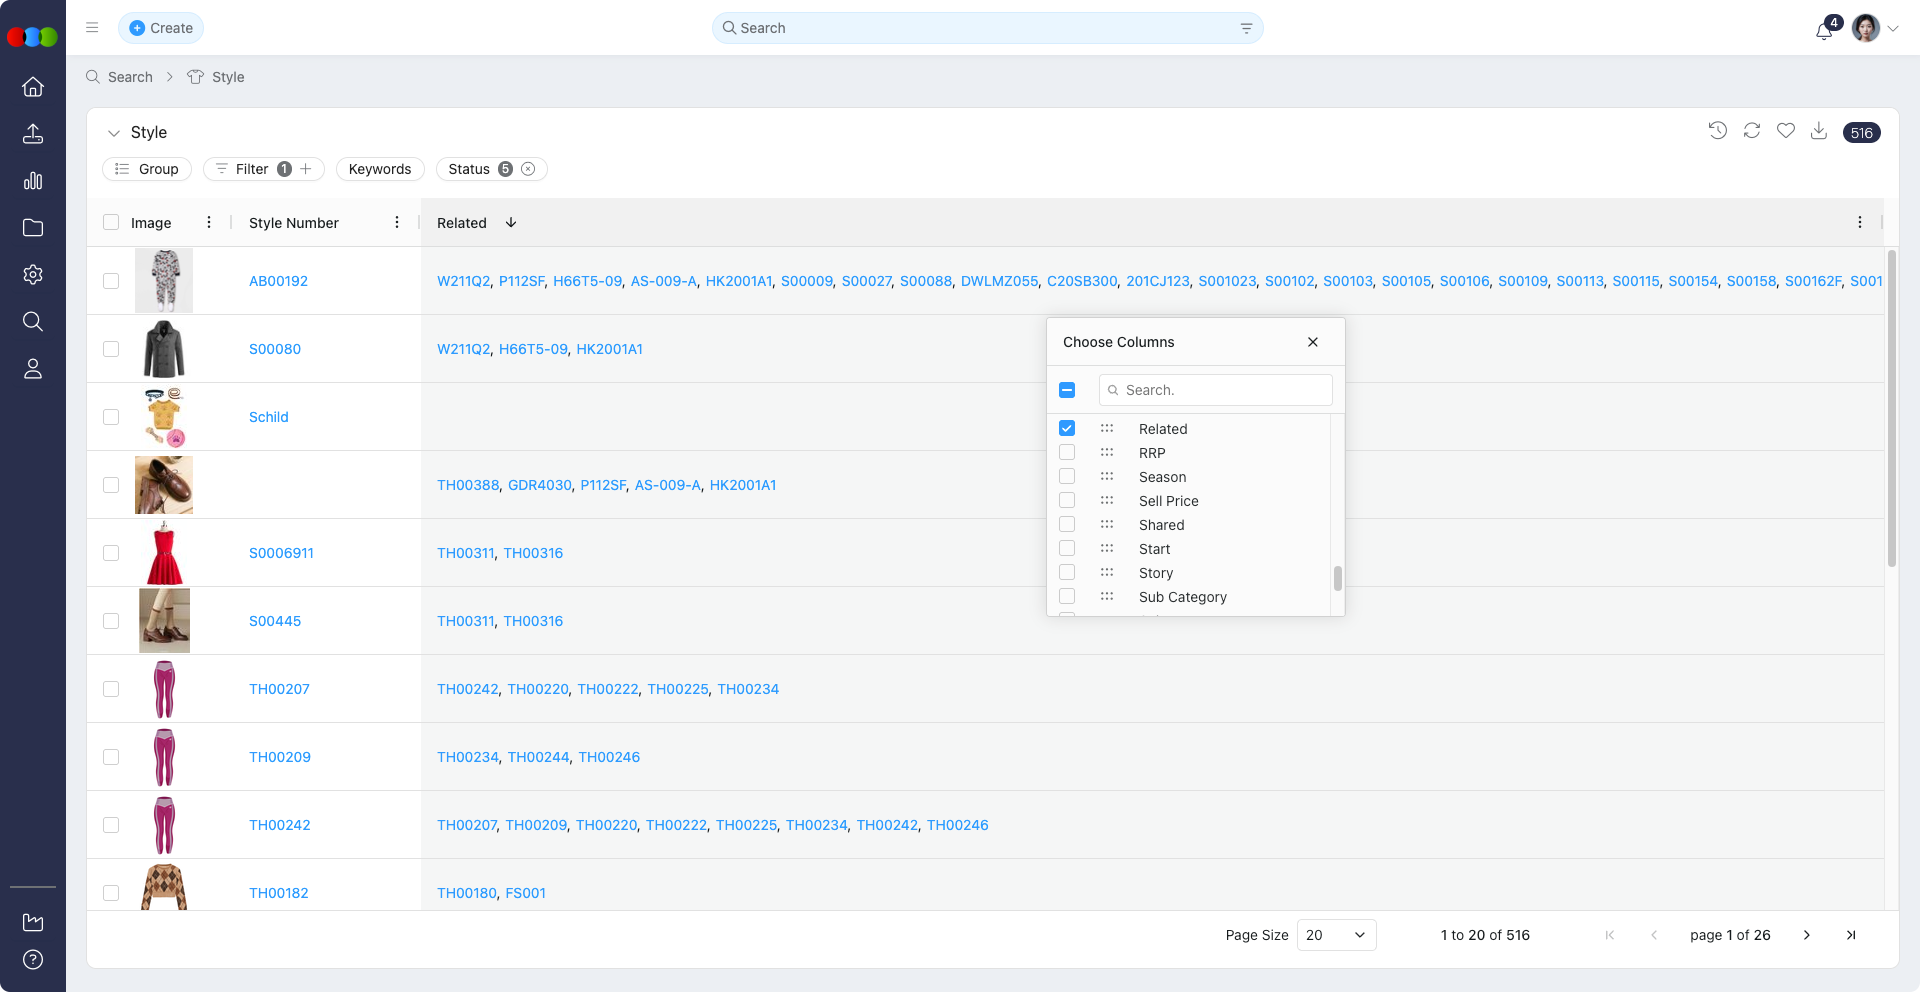The width and height of the screenshot is (1920, 992).
Task: Click Search in the breadcrumb
Action: [130, 77]
